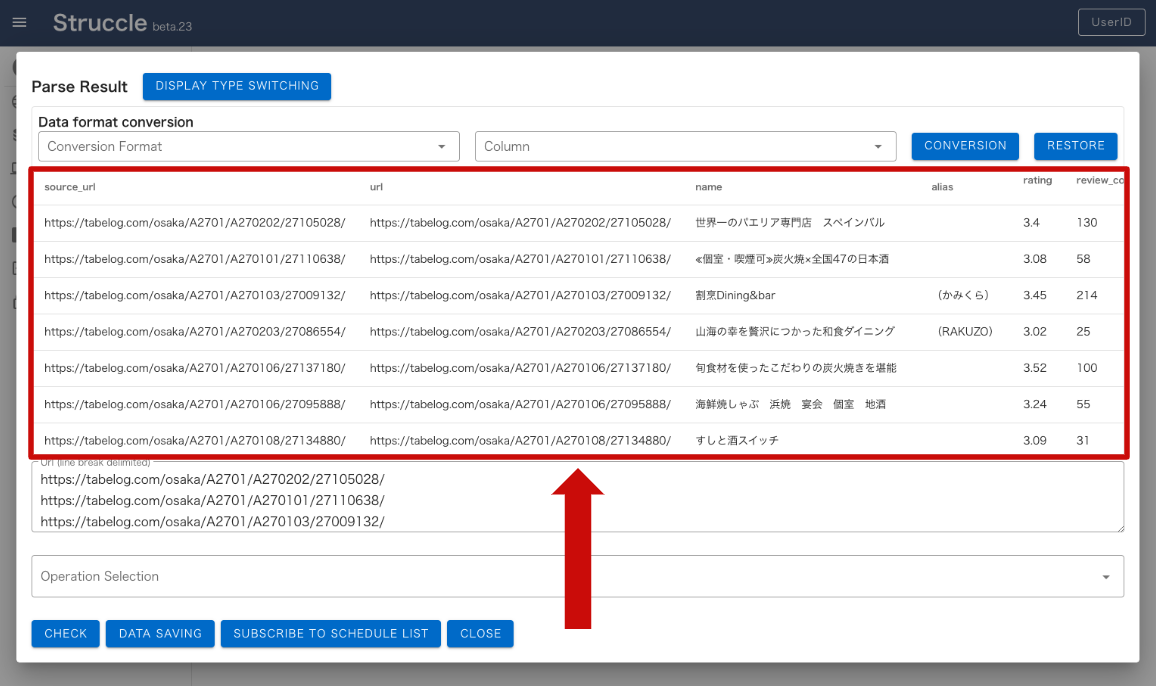Click SUBSCRIBE TO SCHEDULE LIST
This screenshot has height=686, width=1156.
tap(330, 633)
